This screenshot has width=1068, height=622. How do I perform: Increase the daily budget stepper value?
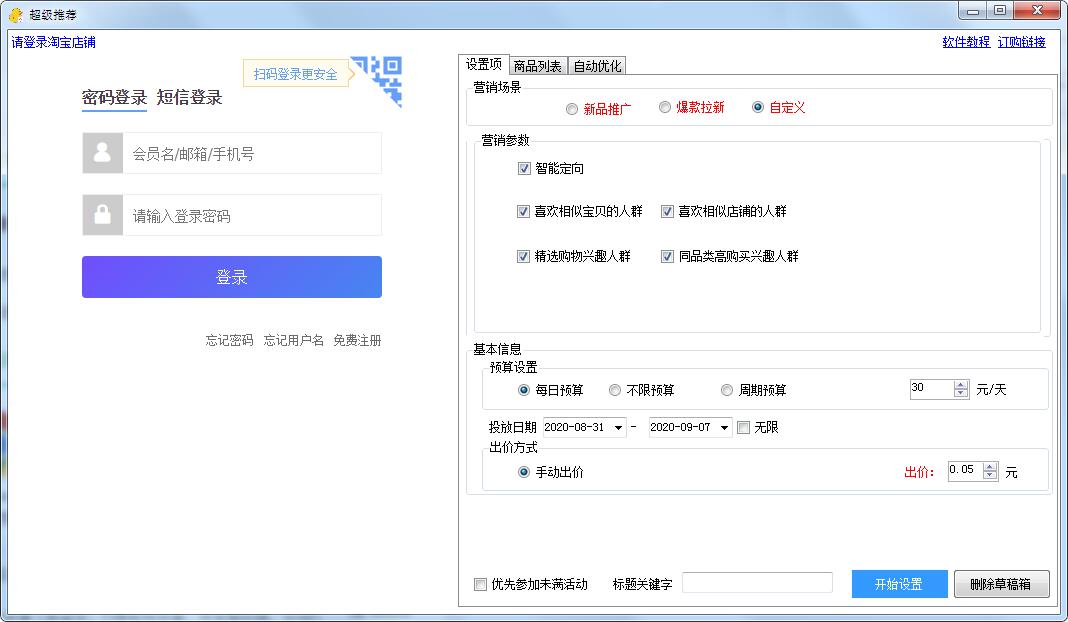click(961, 385)
